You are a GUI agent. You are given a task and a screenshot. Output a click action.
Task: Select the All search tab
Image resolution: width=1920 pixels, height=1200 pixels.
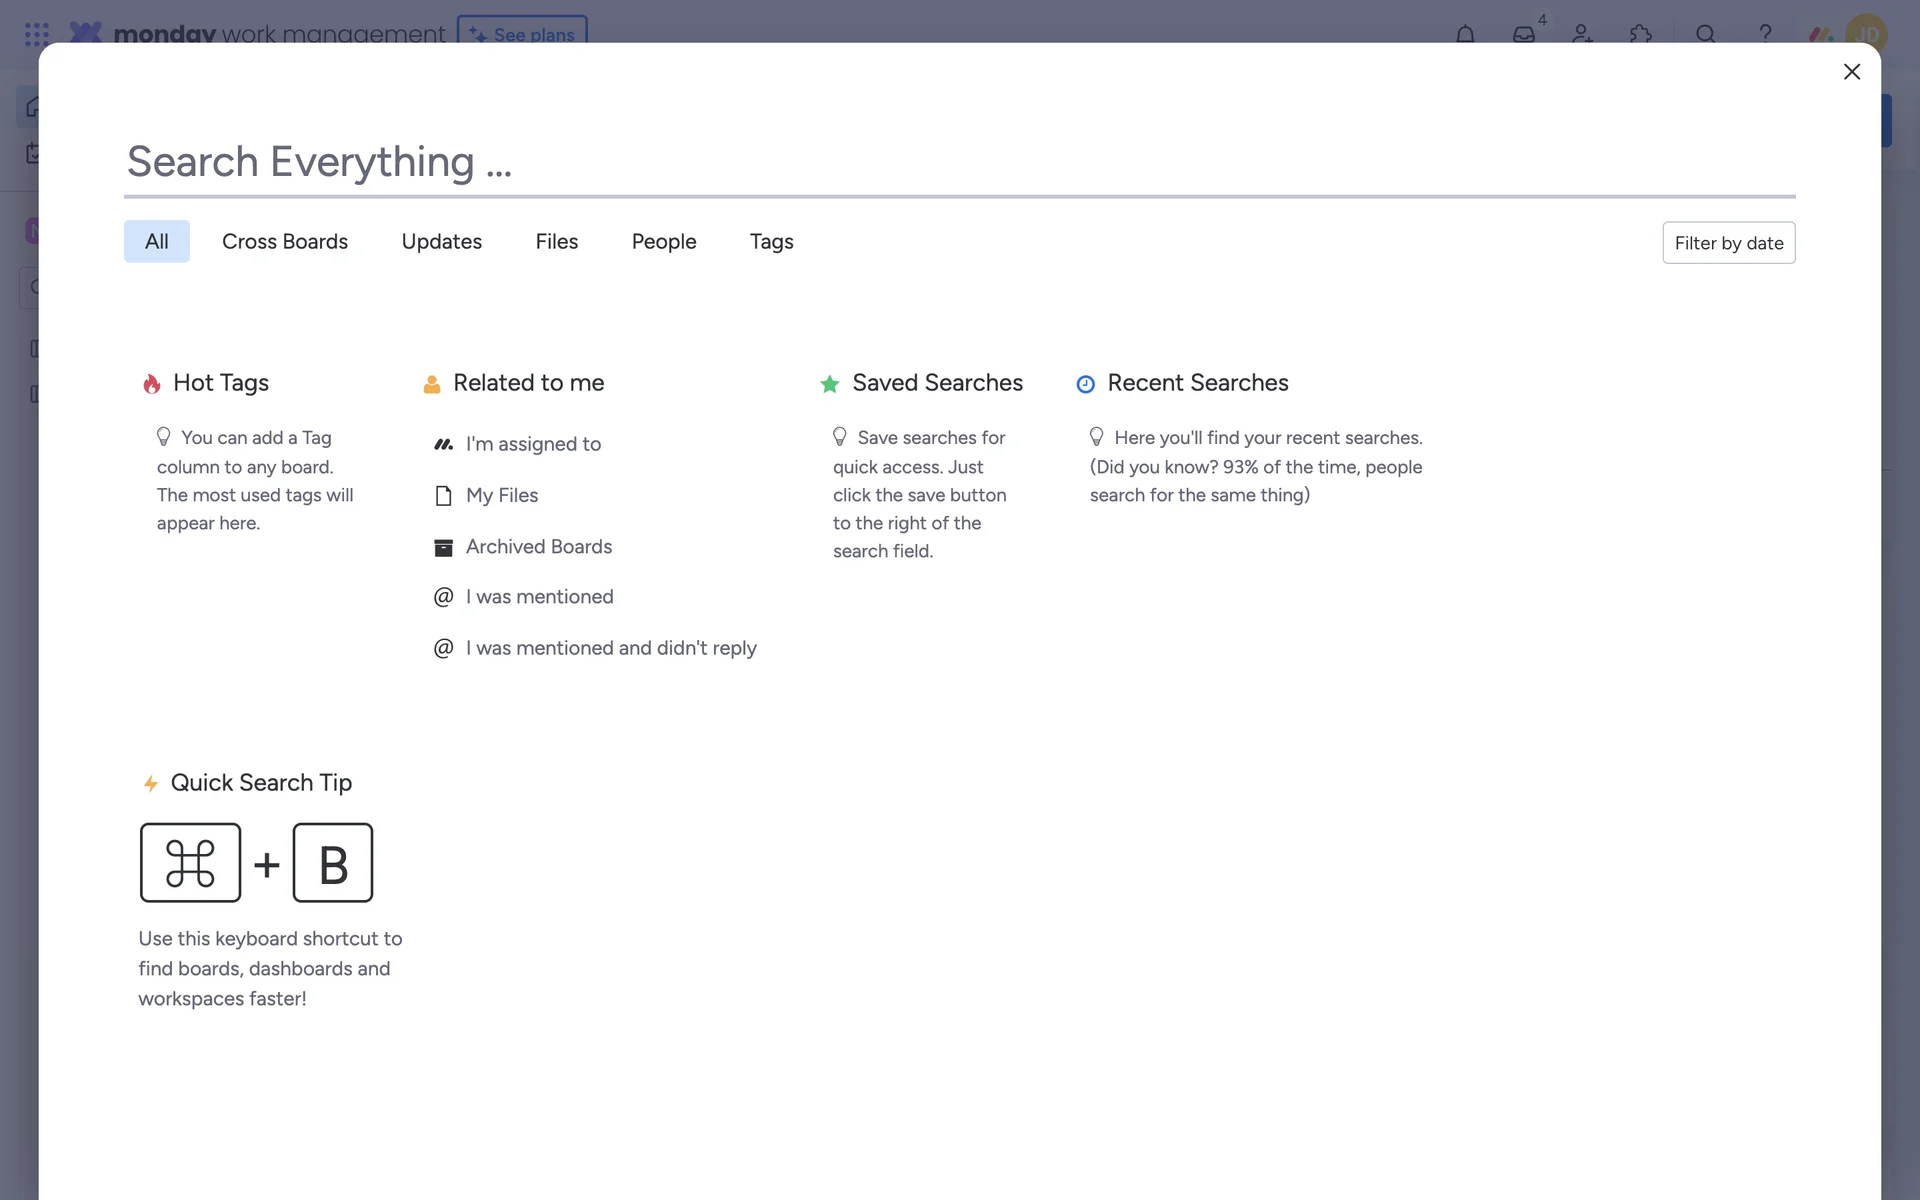click(x=157, y=242)
